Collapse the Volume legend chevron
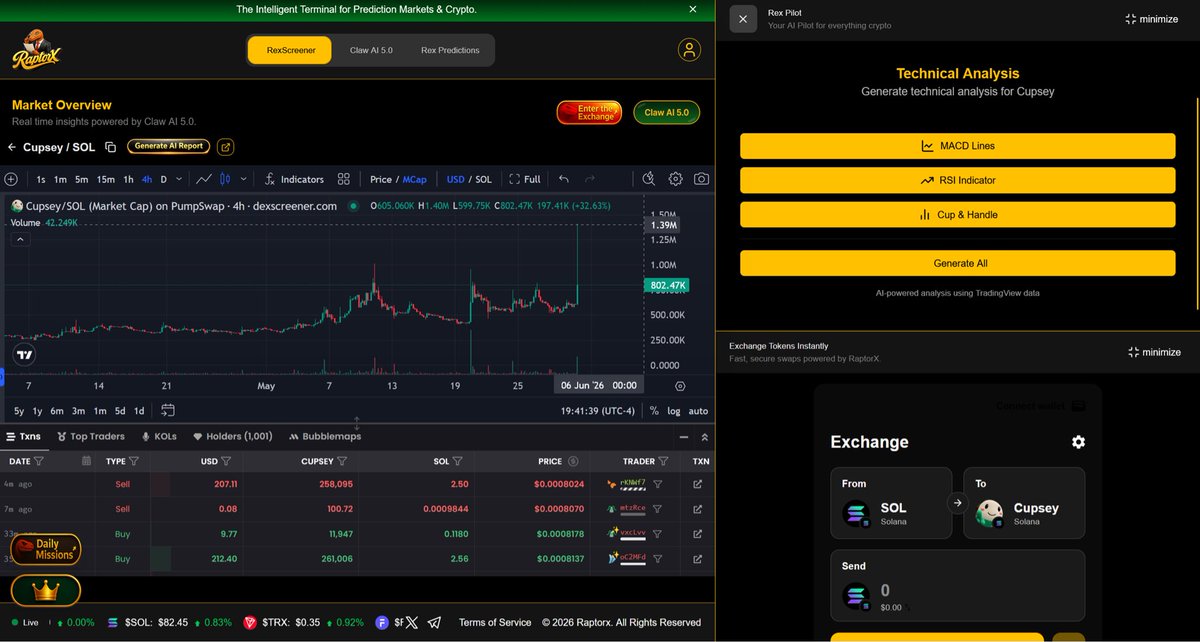 [x=18, y=241]
